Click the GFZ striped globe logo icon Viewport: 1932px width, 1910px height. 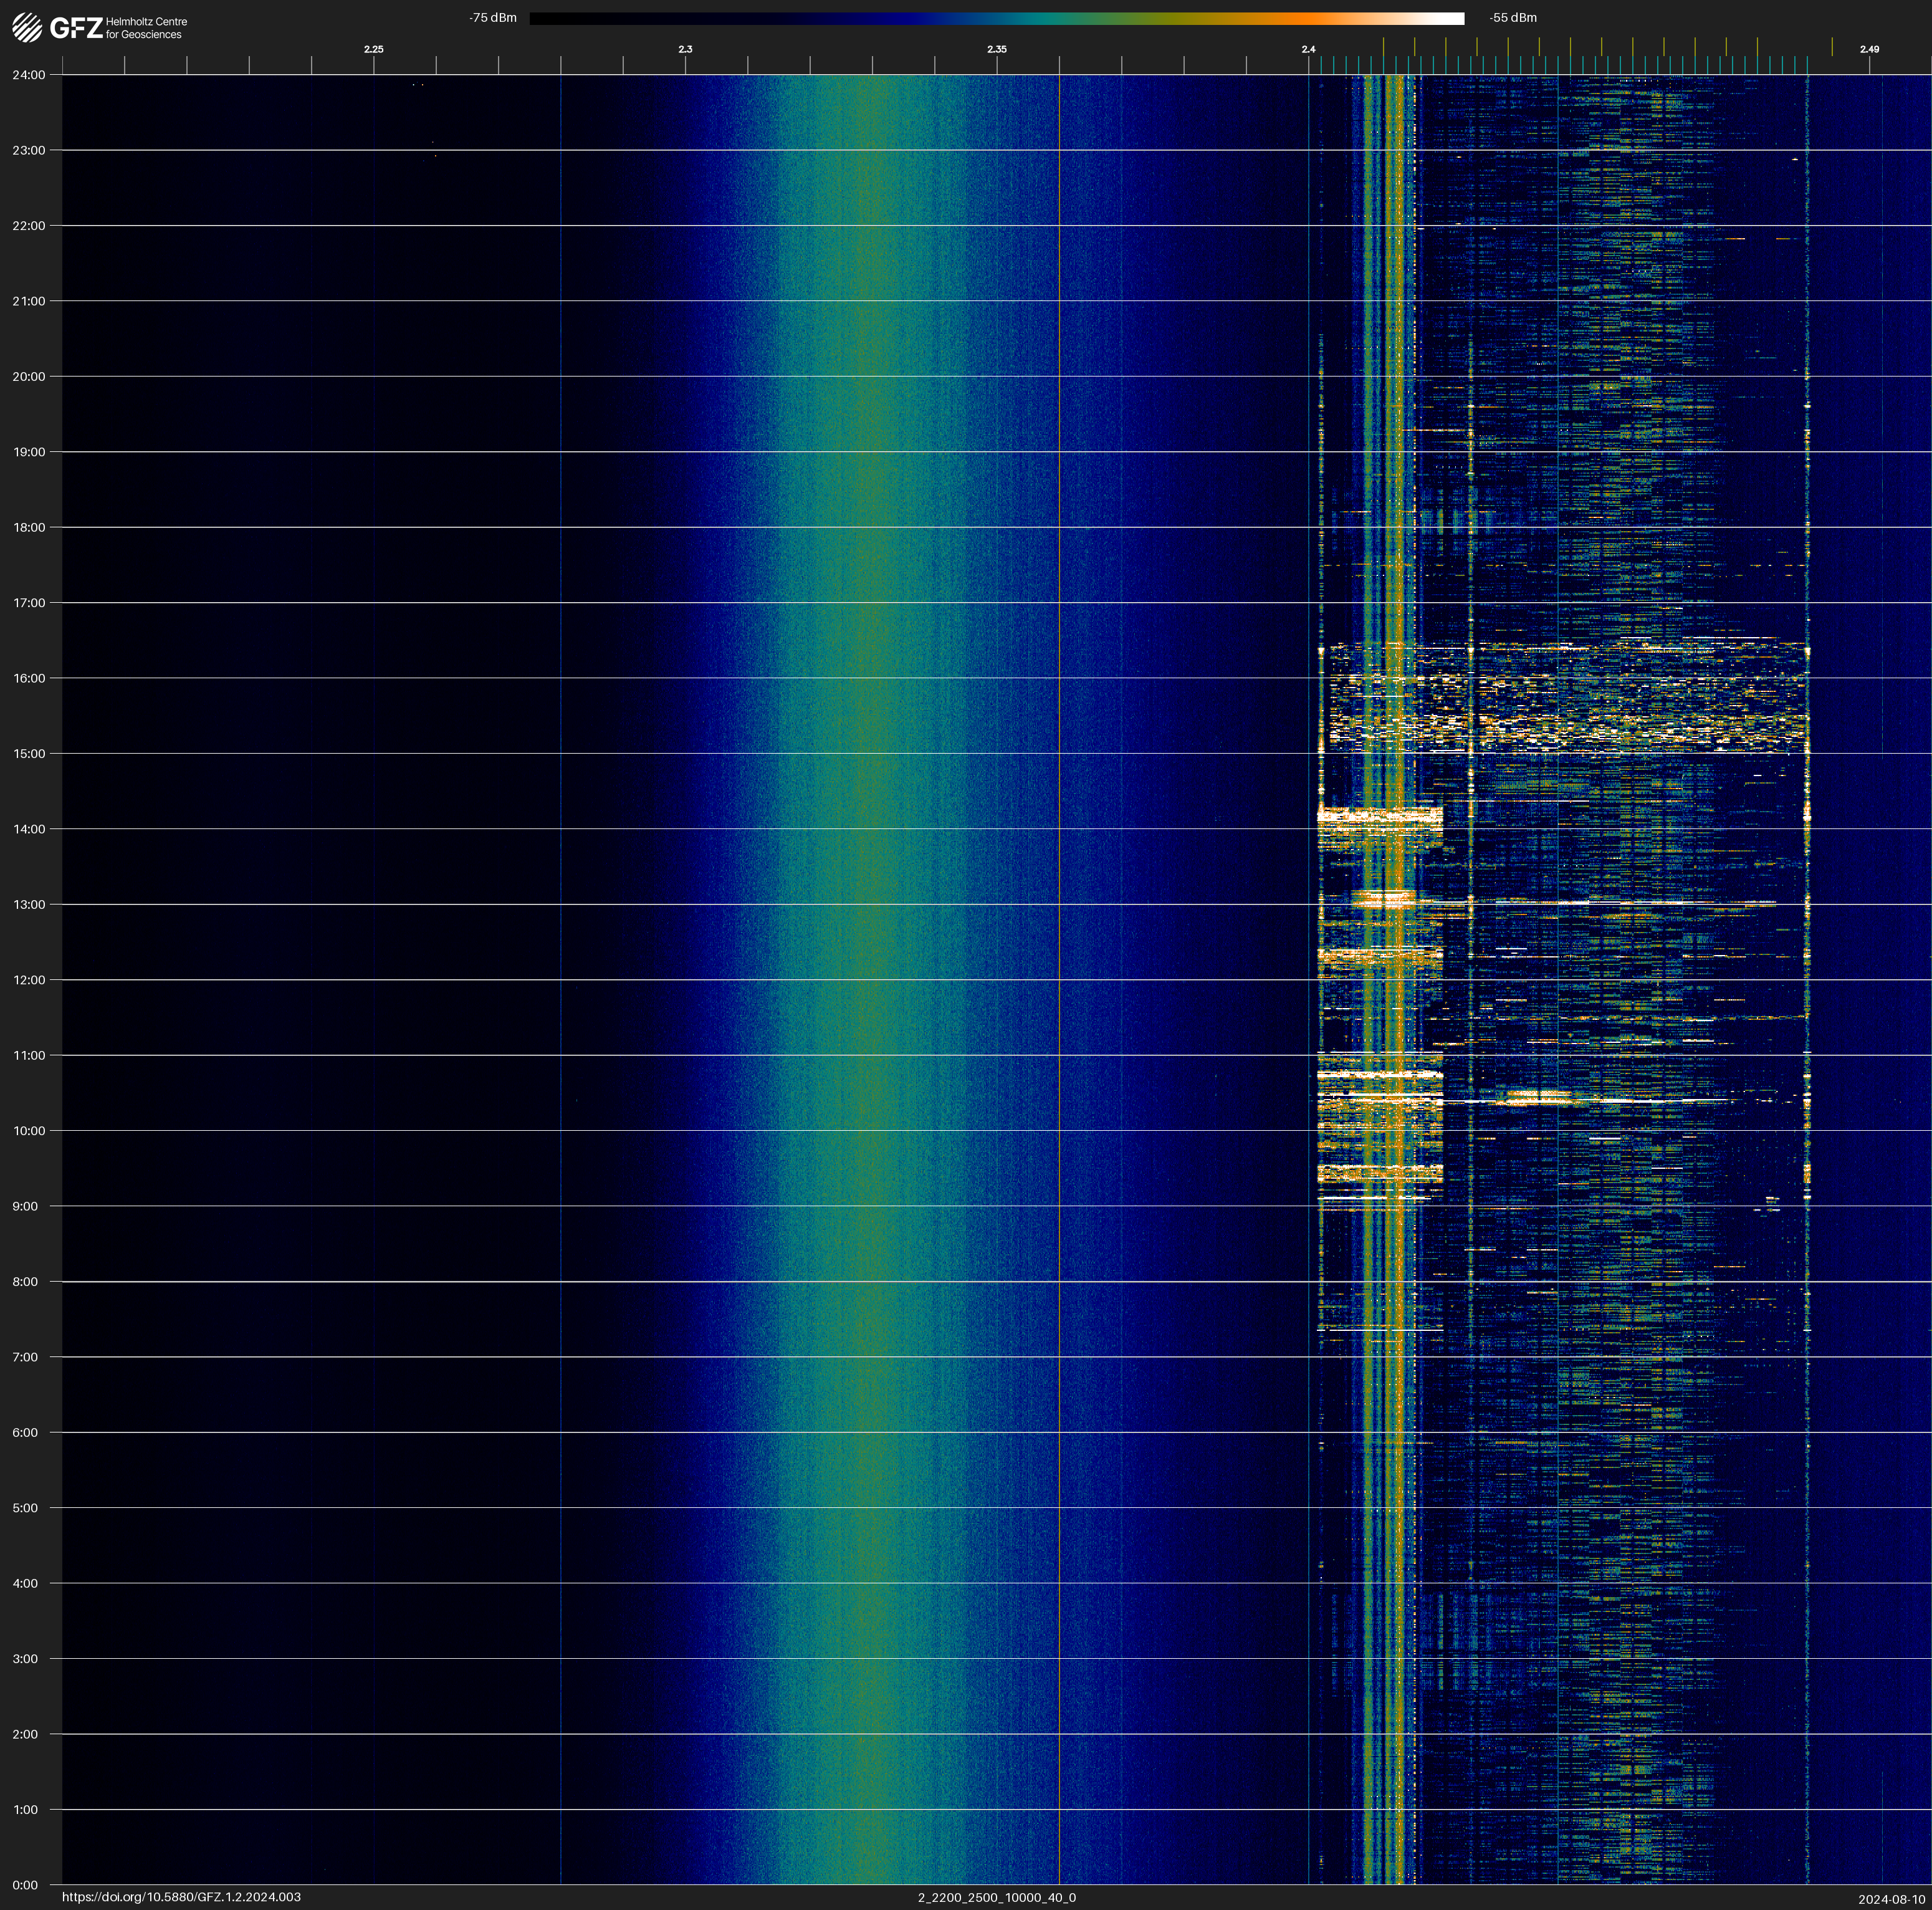27,28
